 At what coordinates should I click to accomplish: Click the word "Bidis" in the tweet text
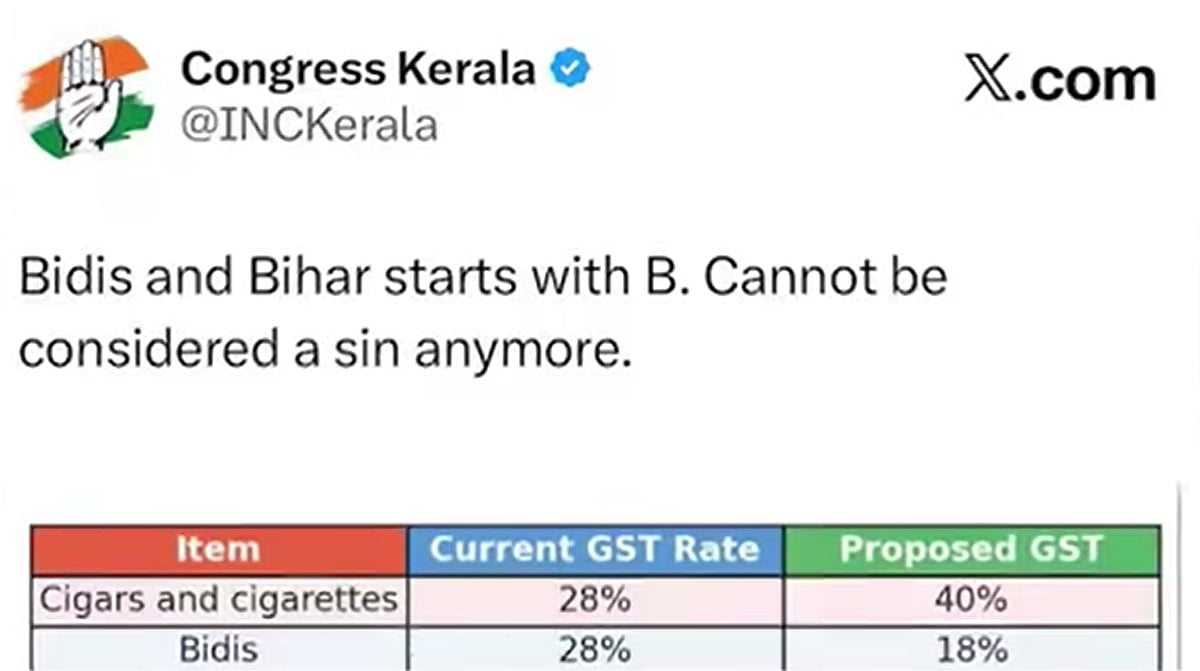pyautogui.click(x=77, y=279)
